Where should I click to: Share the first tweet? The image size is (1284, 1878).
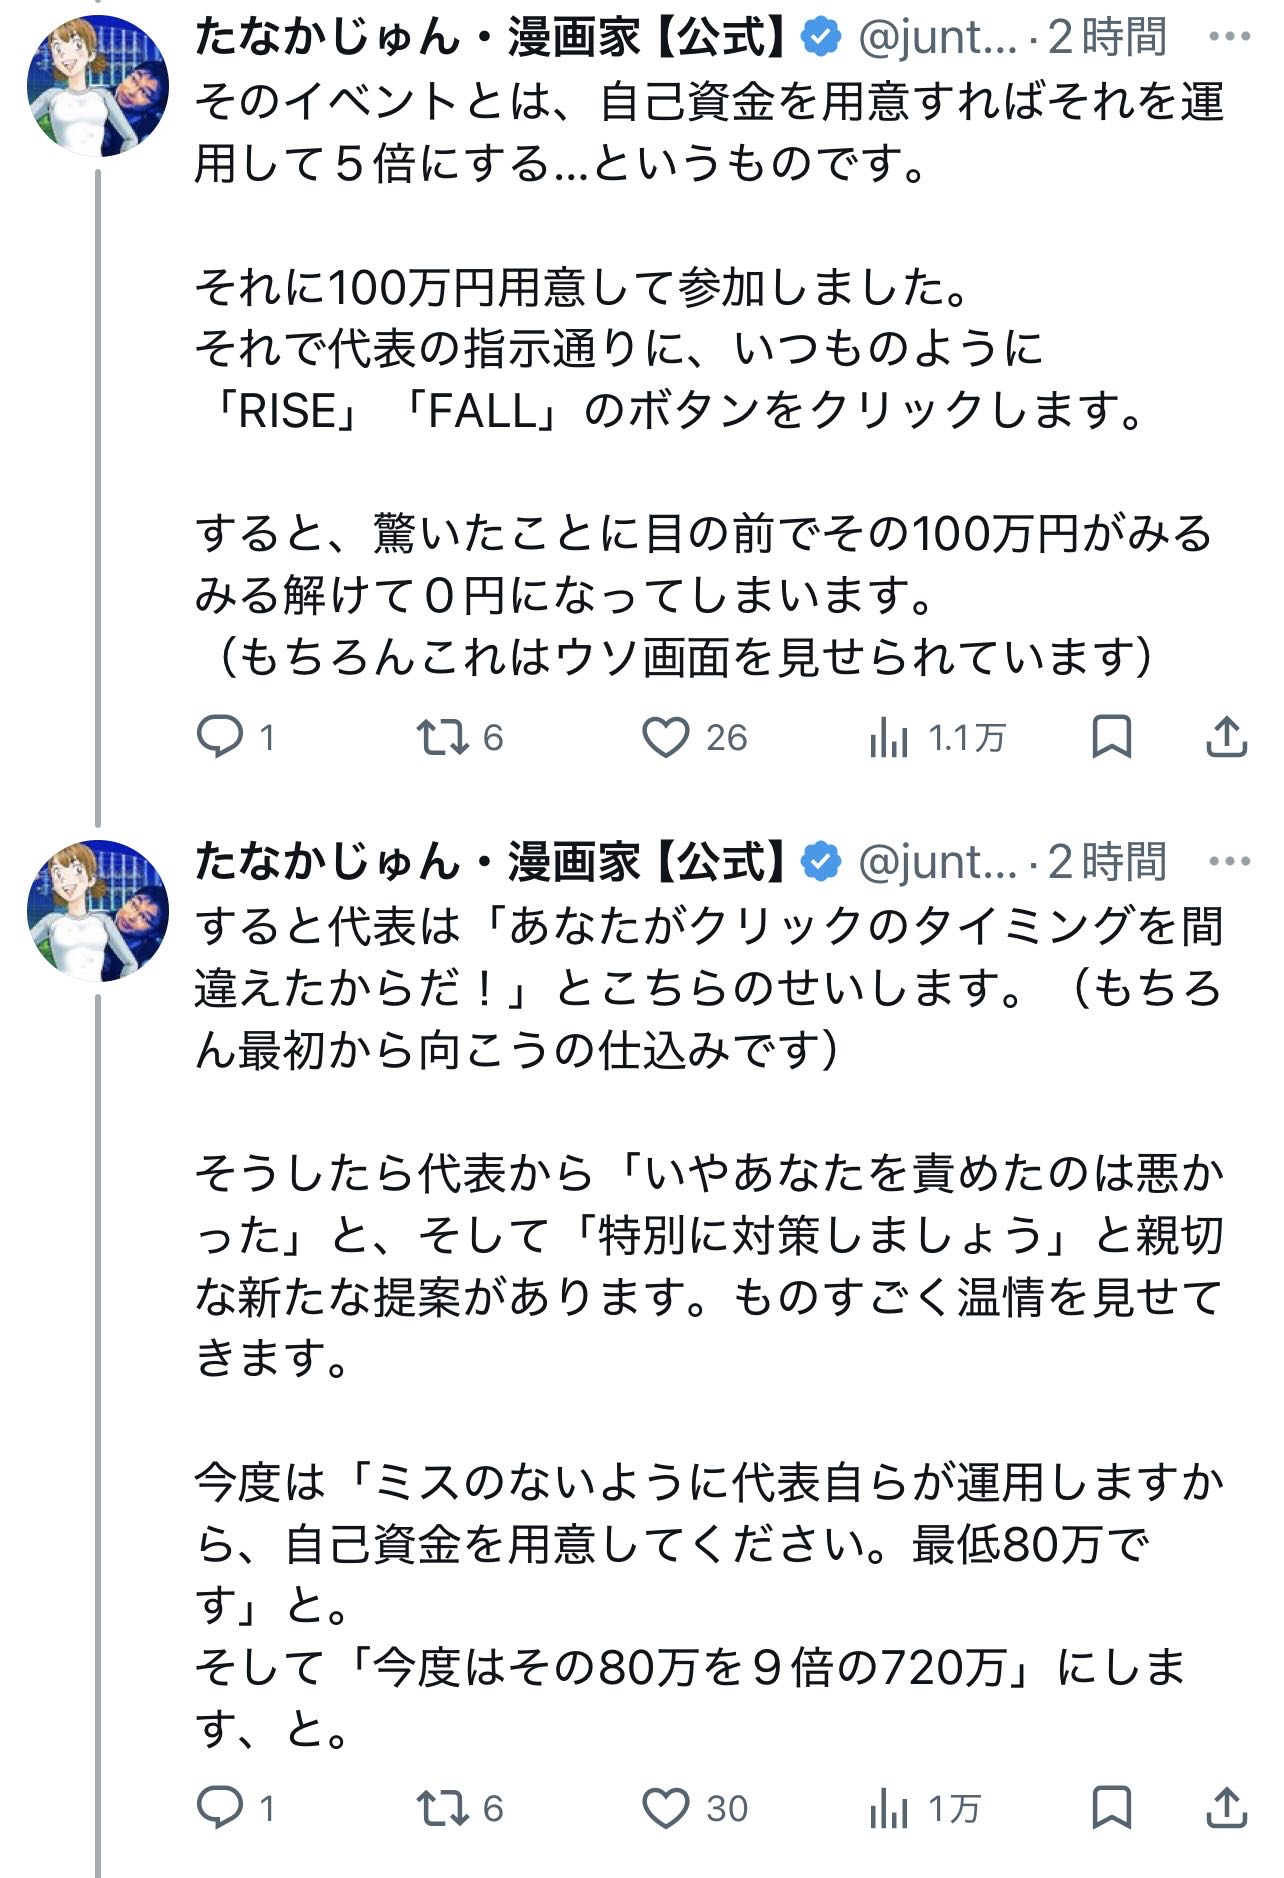coord(1226,738)
